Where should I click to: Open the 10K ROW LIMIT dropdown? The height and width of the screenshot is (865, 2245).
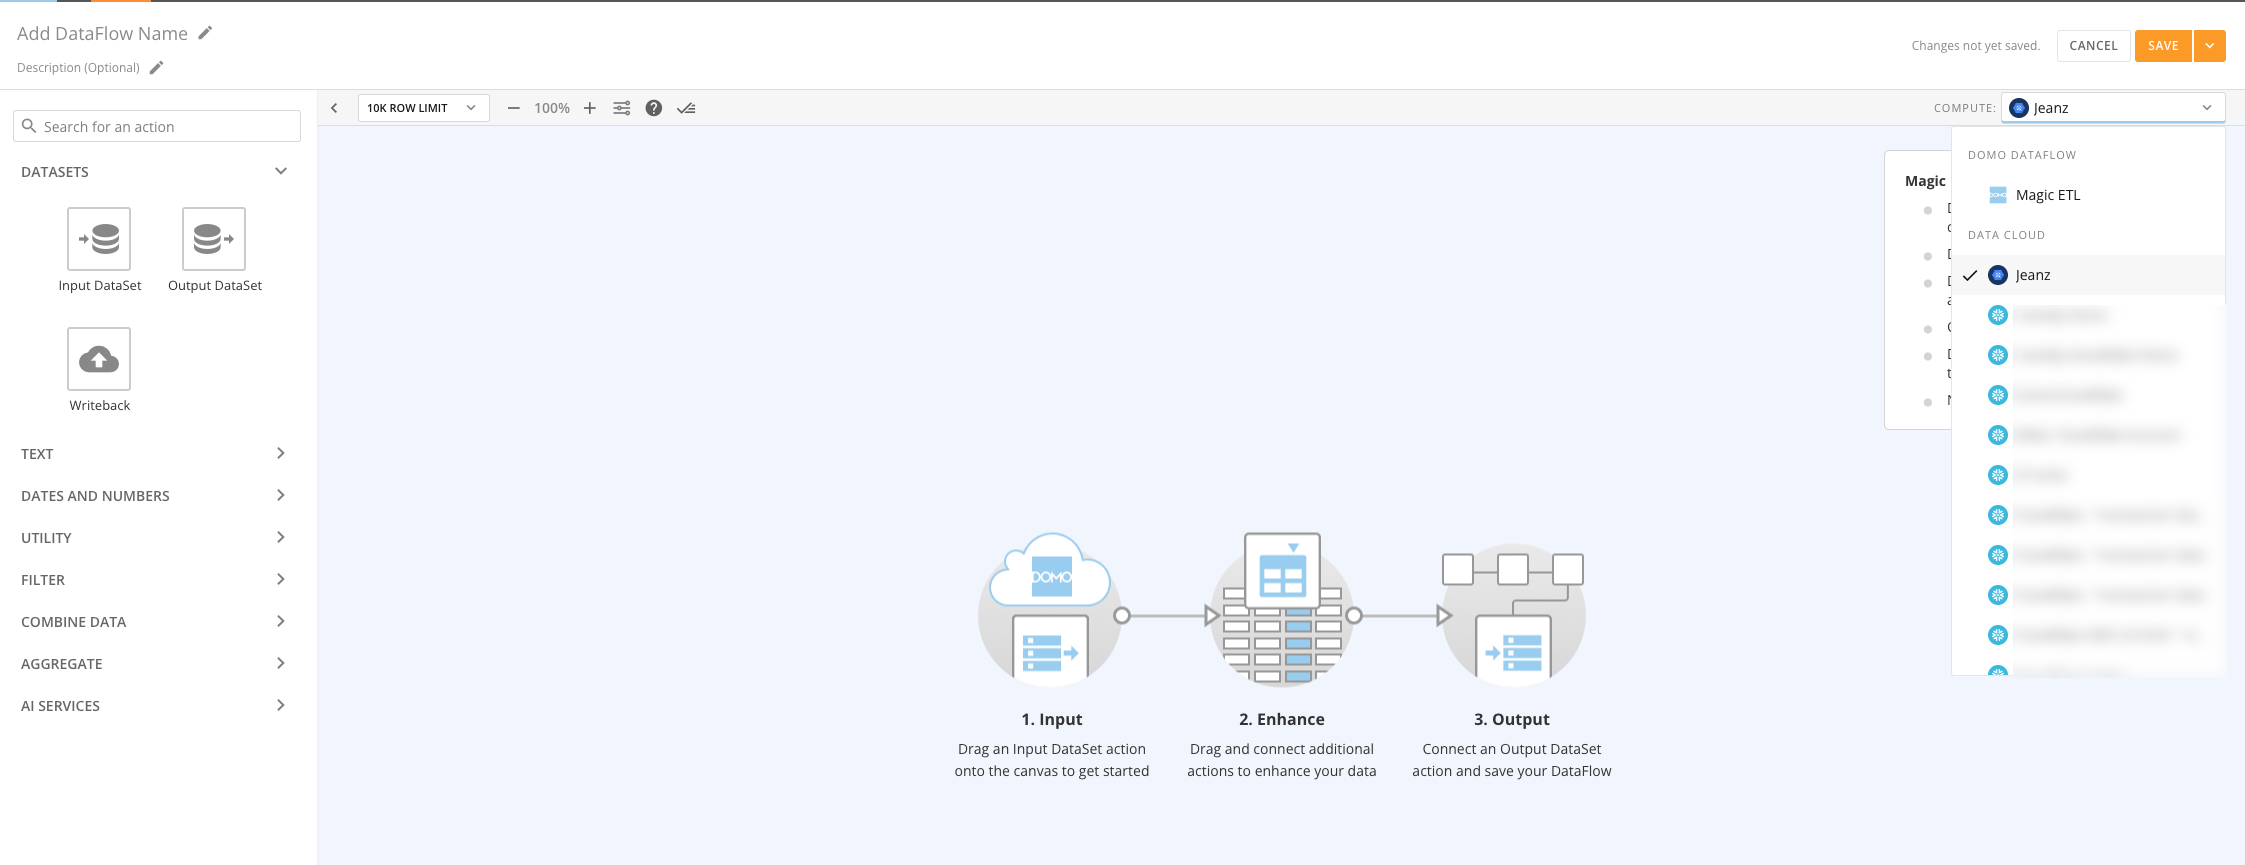(424, 108)
